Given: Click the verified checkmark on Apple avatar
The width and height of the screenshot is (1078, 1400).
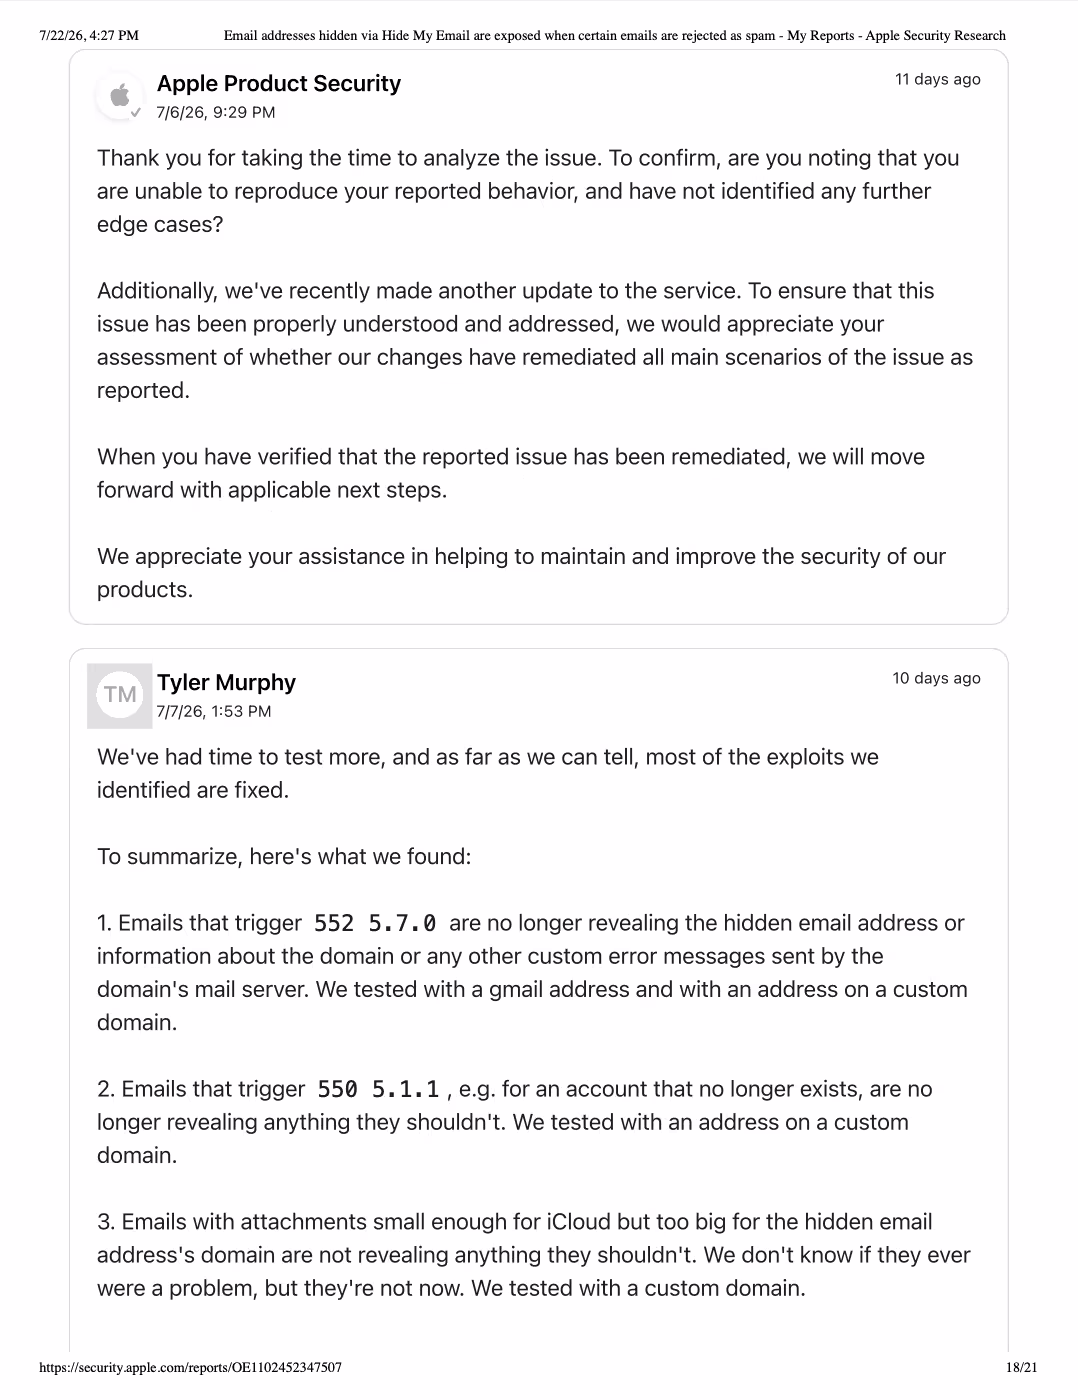Looking at the screenshot, I should coord(136,112).
